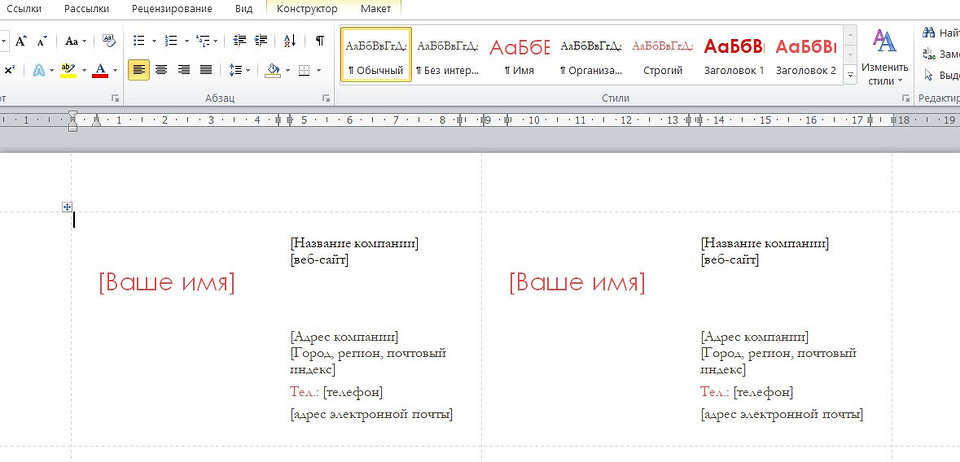Click the grow font size icon
960x462 pixels.
pyautogui.click(x=20, y=41)
